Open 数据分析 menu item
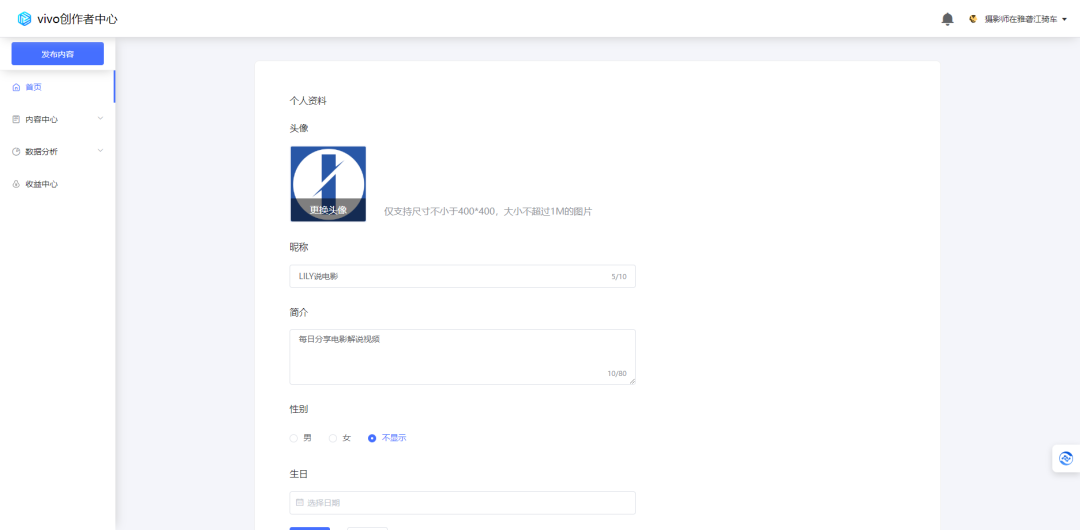Viewport: 1080px width, 530px height. [58, 152]
